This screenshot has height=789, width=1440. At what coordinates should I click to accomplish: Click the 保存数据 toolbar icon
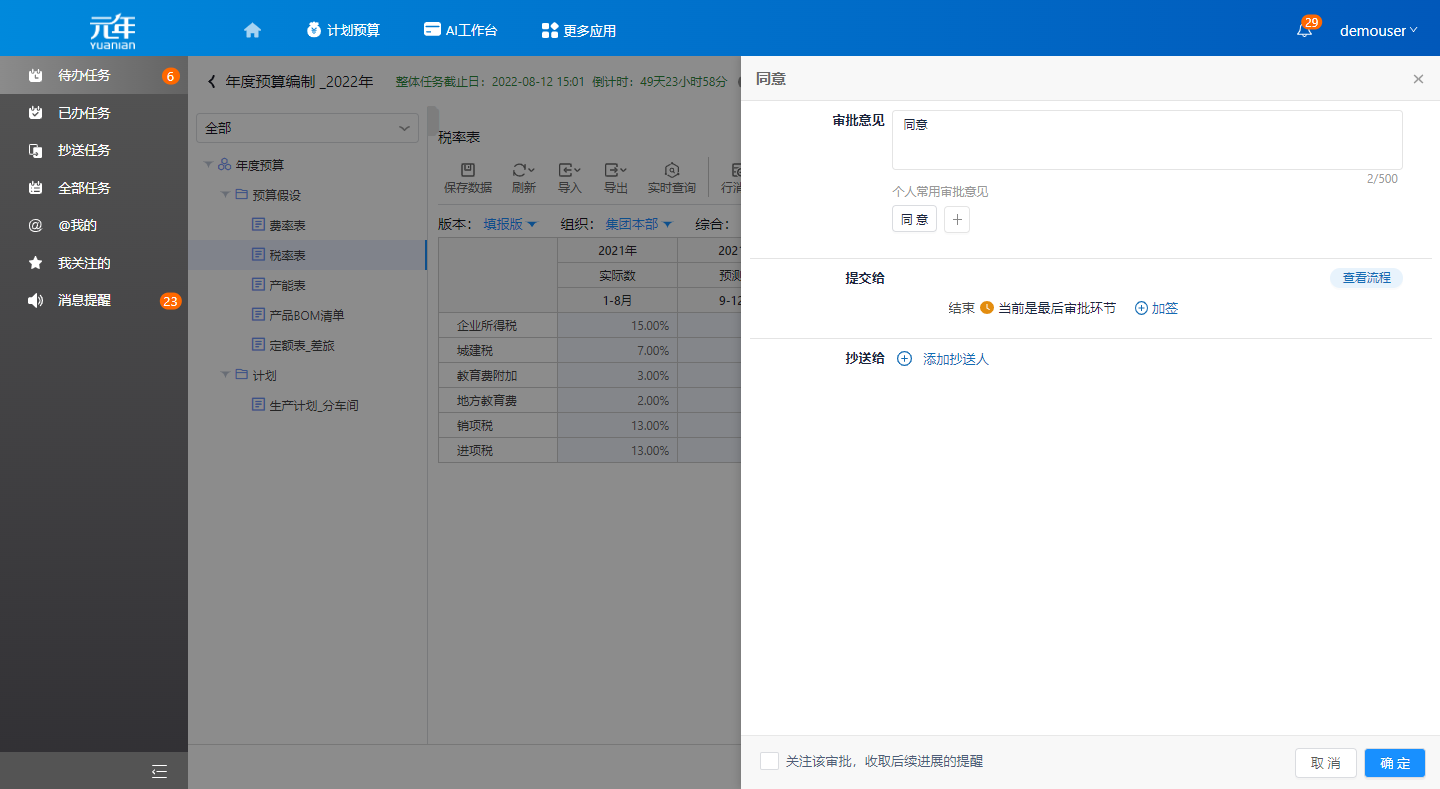(x=467, y=170)
